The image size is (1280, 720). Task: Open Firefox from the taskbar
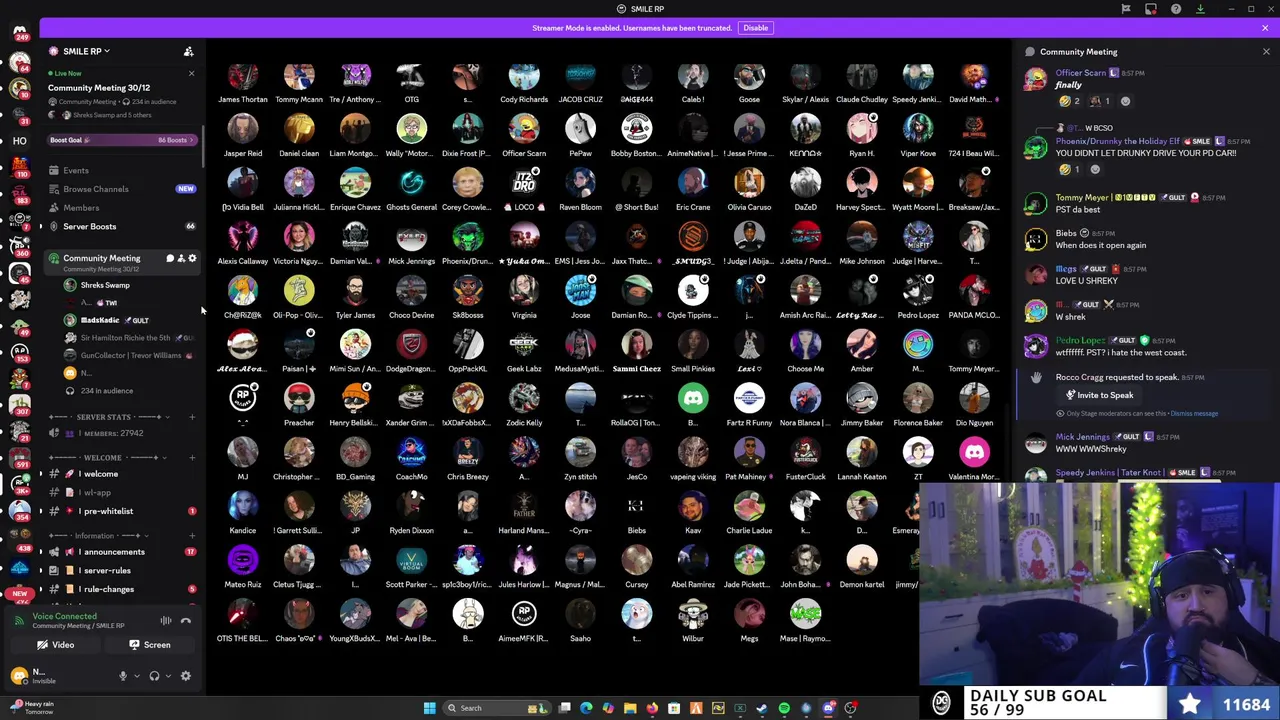652,708
